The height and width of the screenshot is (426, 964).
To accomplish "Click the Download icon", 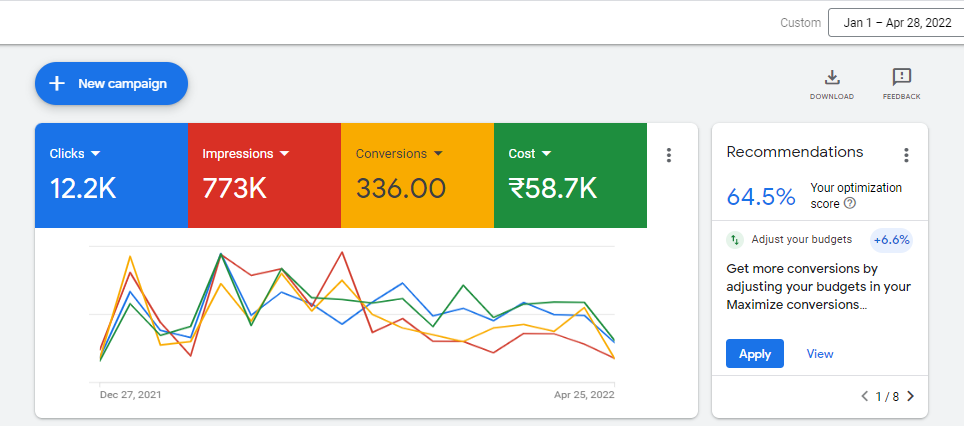I will pos(831,78).
